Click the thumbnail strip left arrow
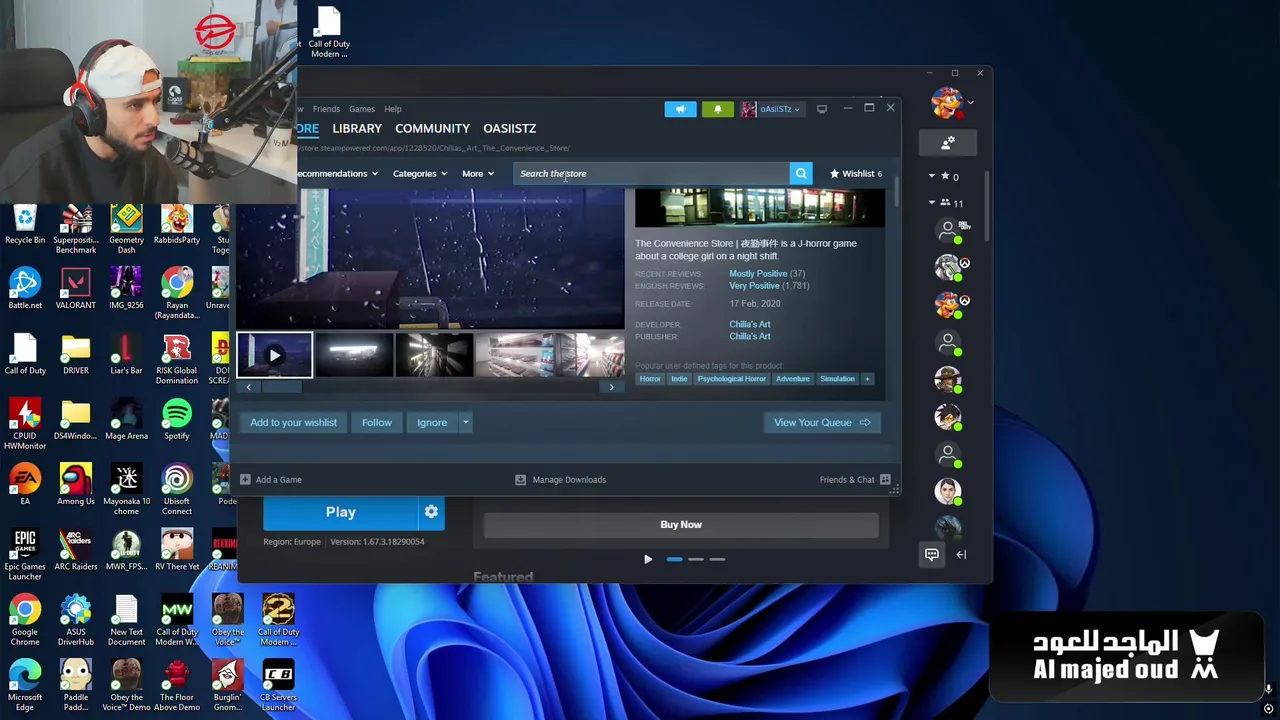Screen dimensions: 1280x720 (249, 387)
